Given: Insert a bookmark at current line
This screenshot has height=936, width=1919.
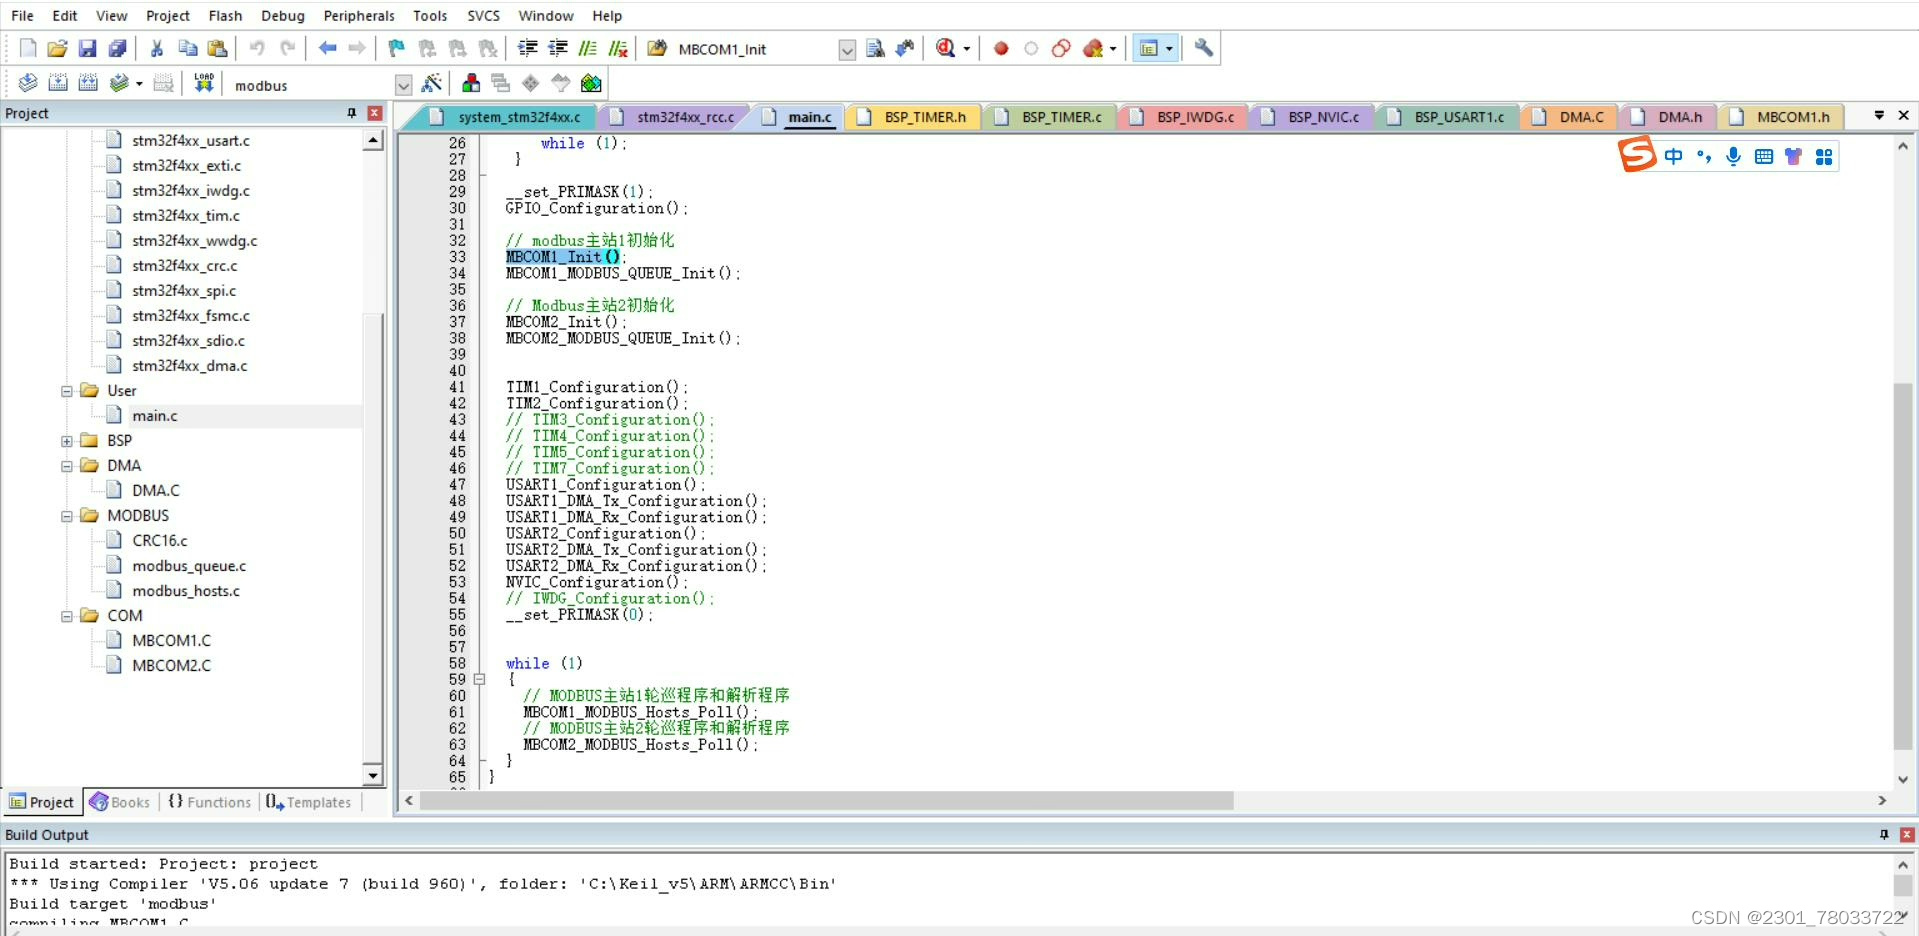Looking at the screenshot, I should point(395,48).
